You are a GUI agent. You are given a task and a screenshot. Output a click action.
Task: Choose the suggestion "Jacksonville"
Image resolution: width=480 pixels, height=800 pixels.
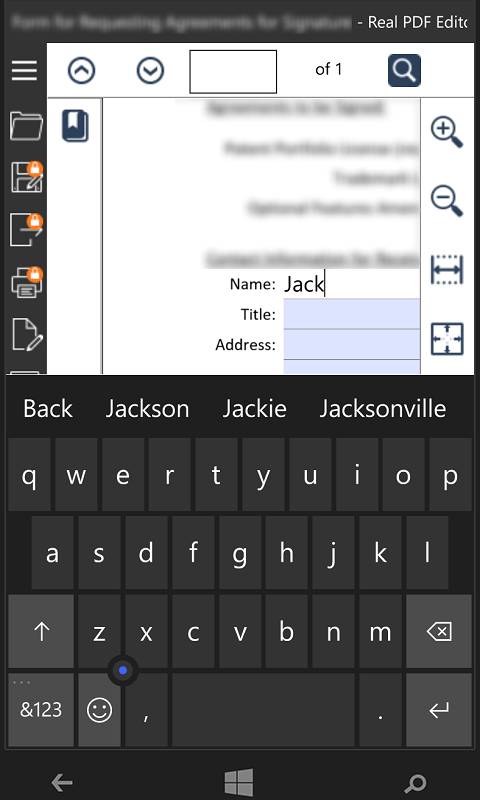coord(383,409)
